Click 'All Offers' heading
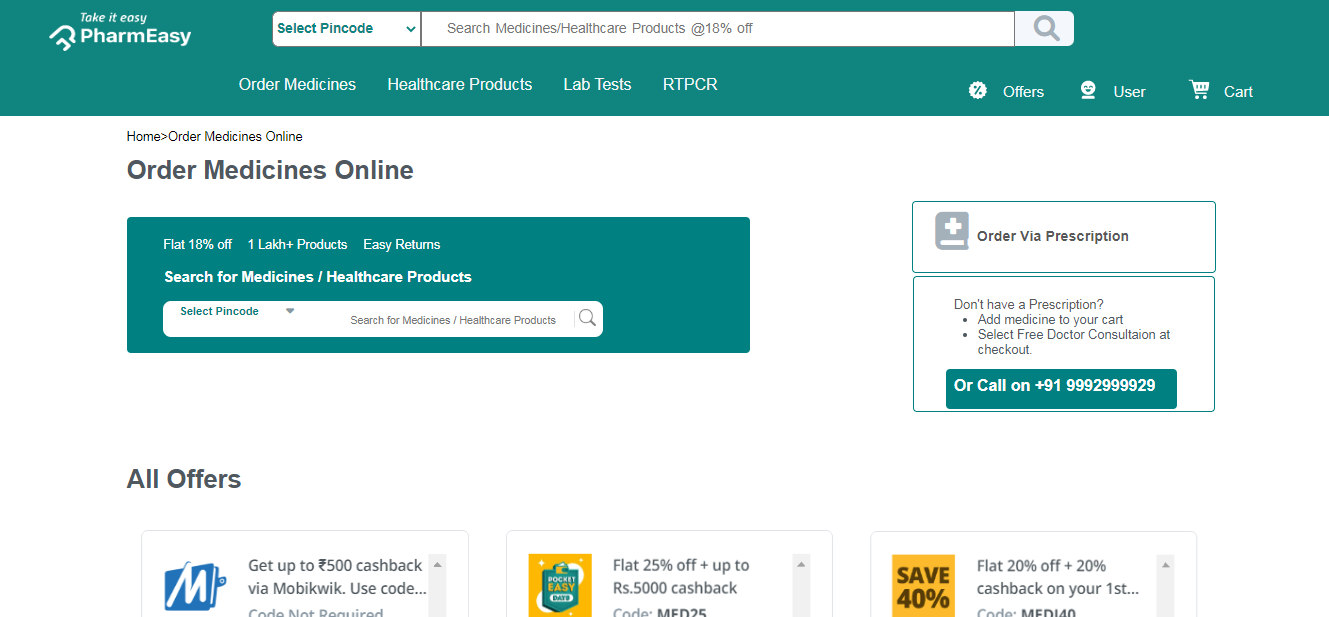The width and height of the screenshot is (1329, 617). (x=184, y=479)
